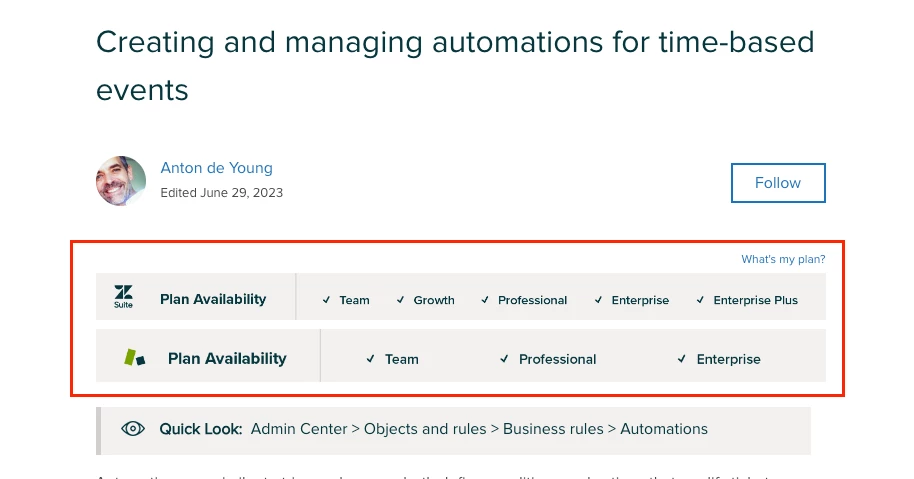Click the checkmark beside Support row Team
The height and width of the screenshot is (479, 914).
tap(370, 359)
